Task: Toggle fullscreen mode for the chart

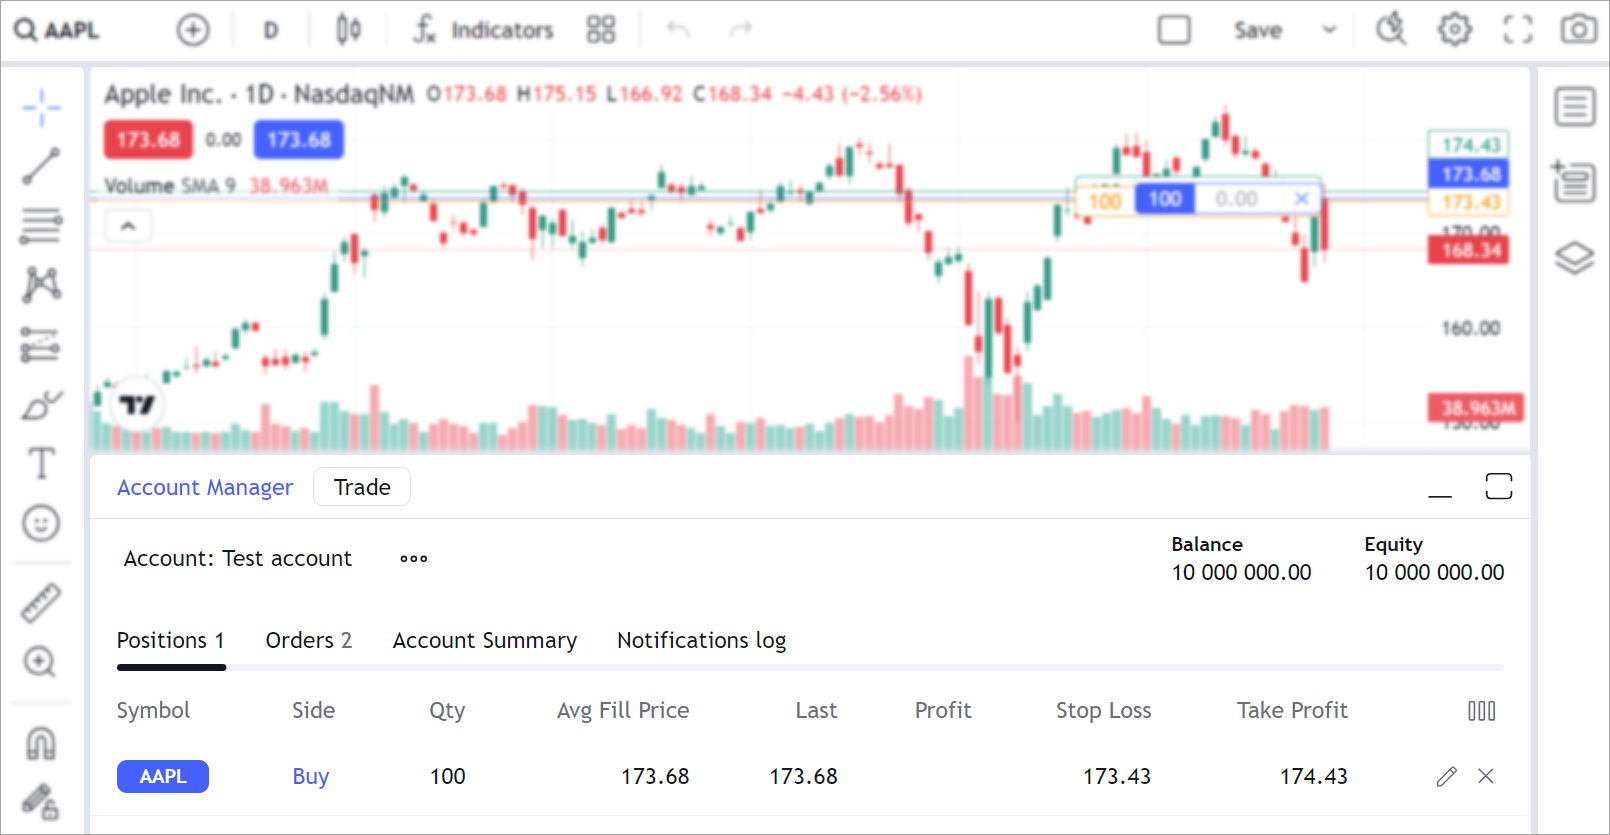Action: tap(1517, 30)
